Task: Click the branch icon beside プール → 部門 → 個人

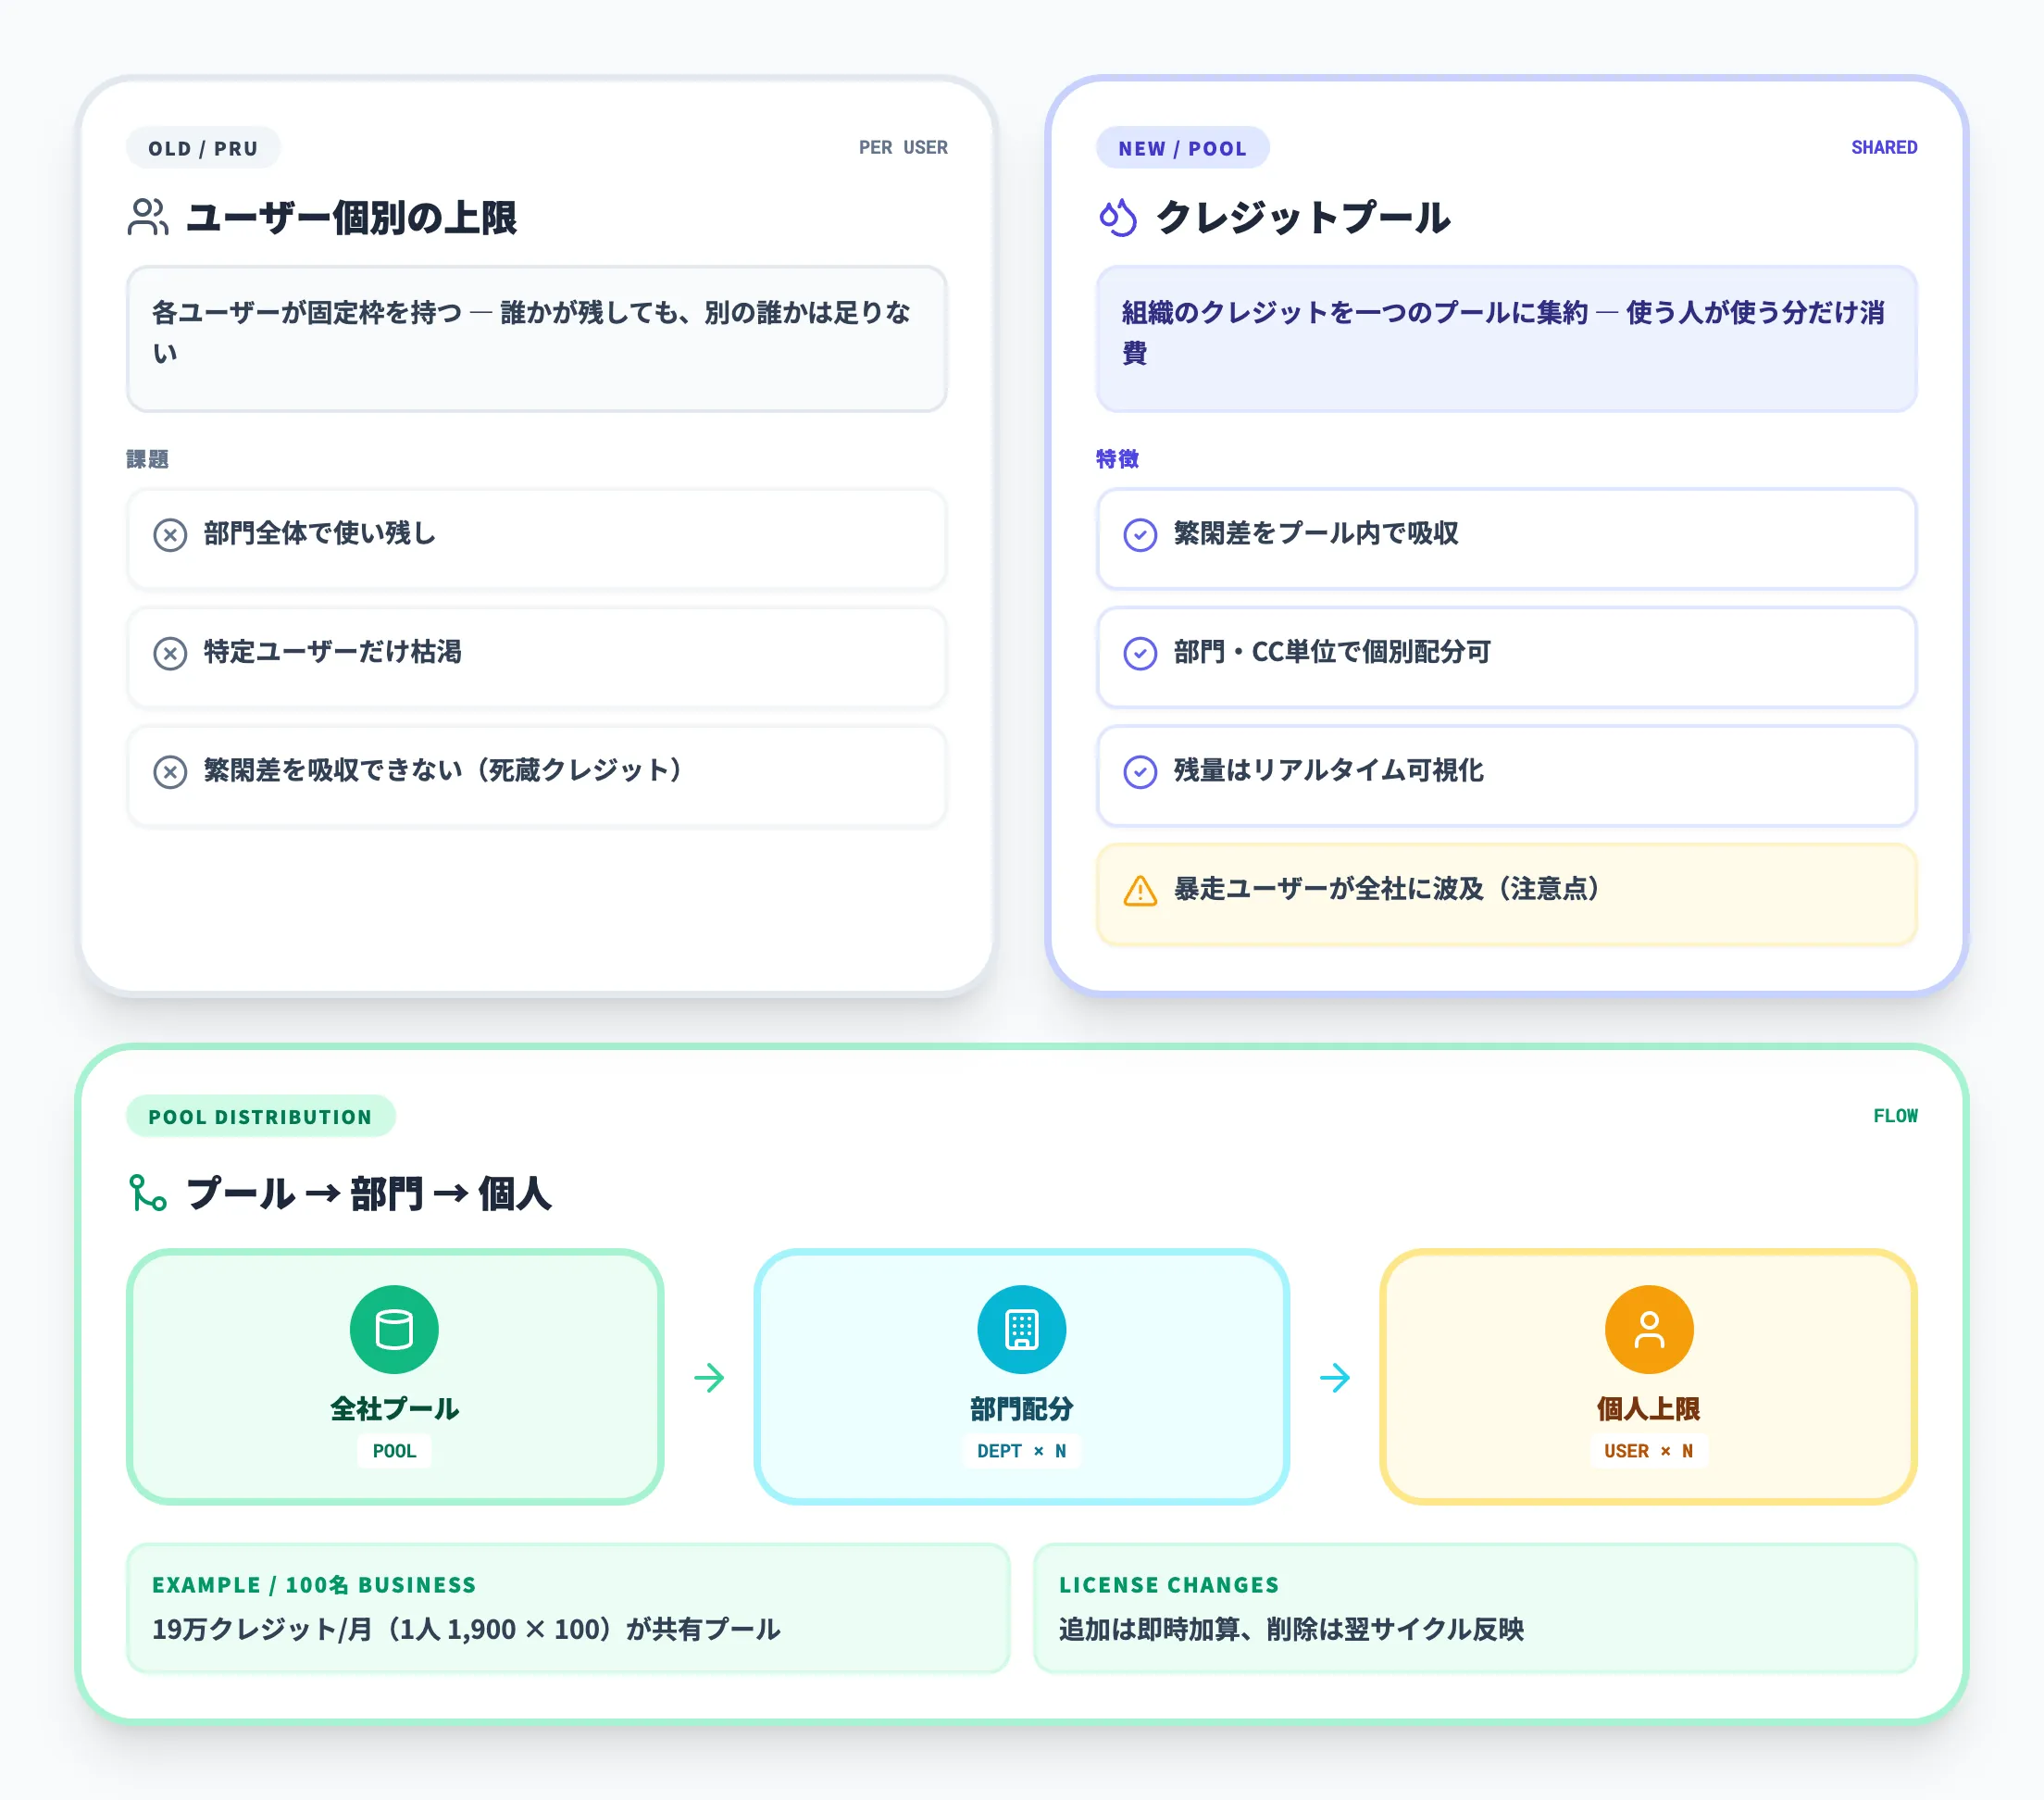Action: [x=148, y=1193]
